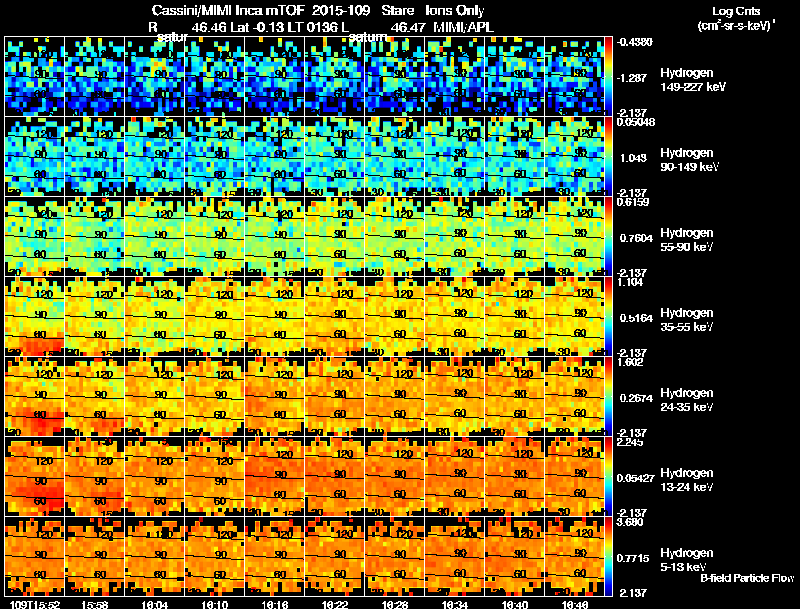Open the 35-55 keV panel at 109T15:52
The width and height of the screenshot is (800, 609).
34,317
